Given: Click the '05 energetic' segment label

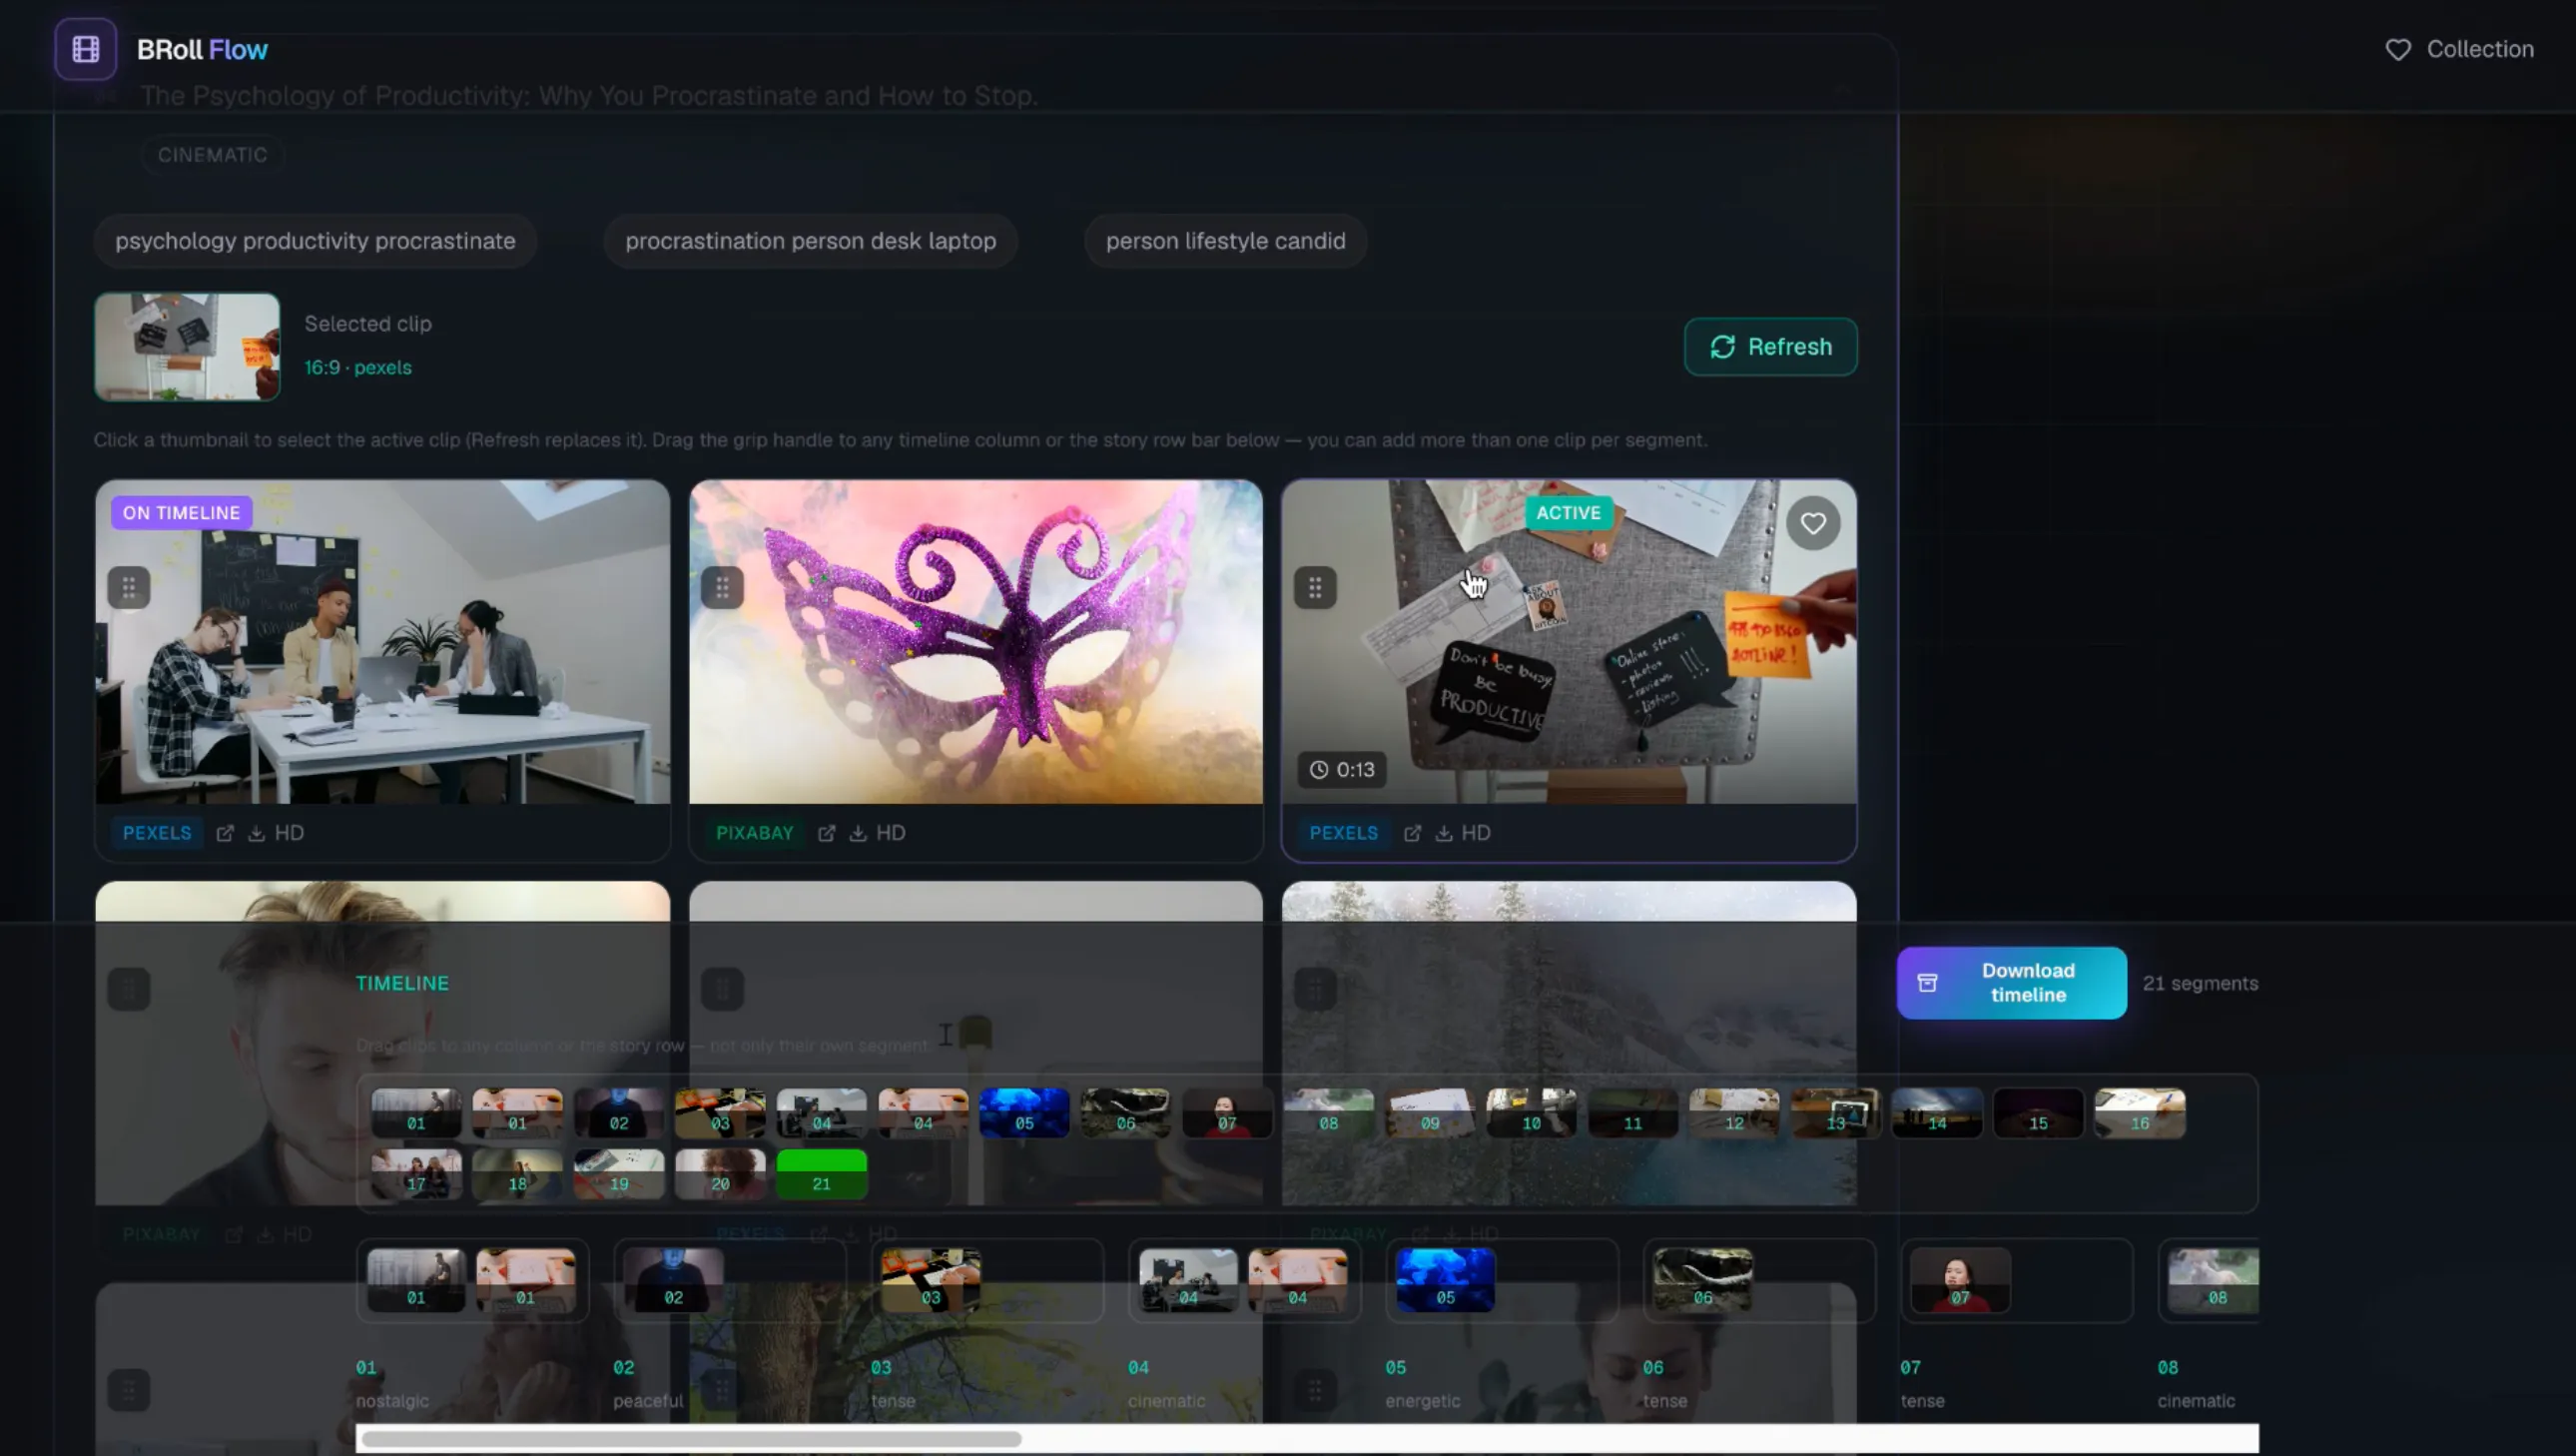Looking at the screenshot, I should tap(1423, 1384).
